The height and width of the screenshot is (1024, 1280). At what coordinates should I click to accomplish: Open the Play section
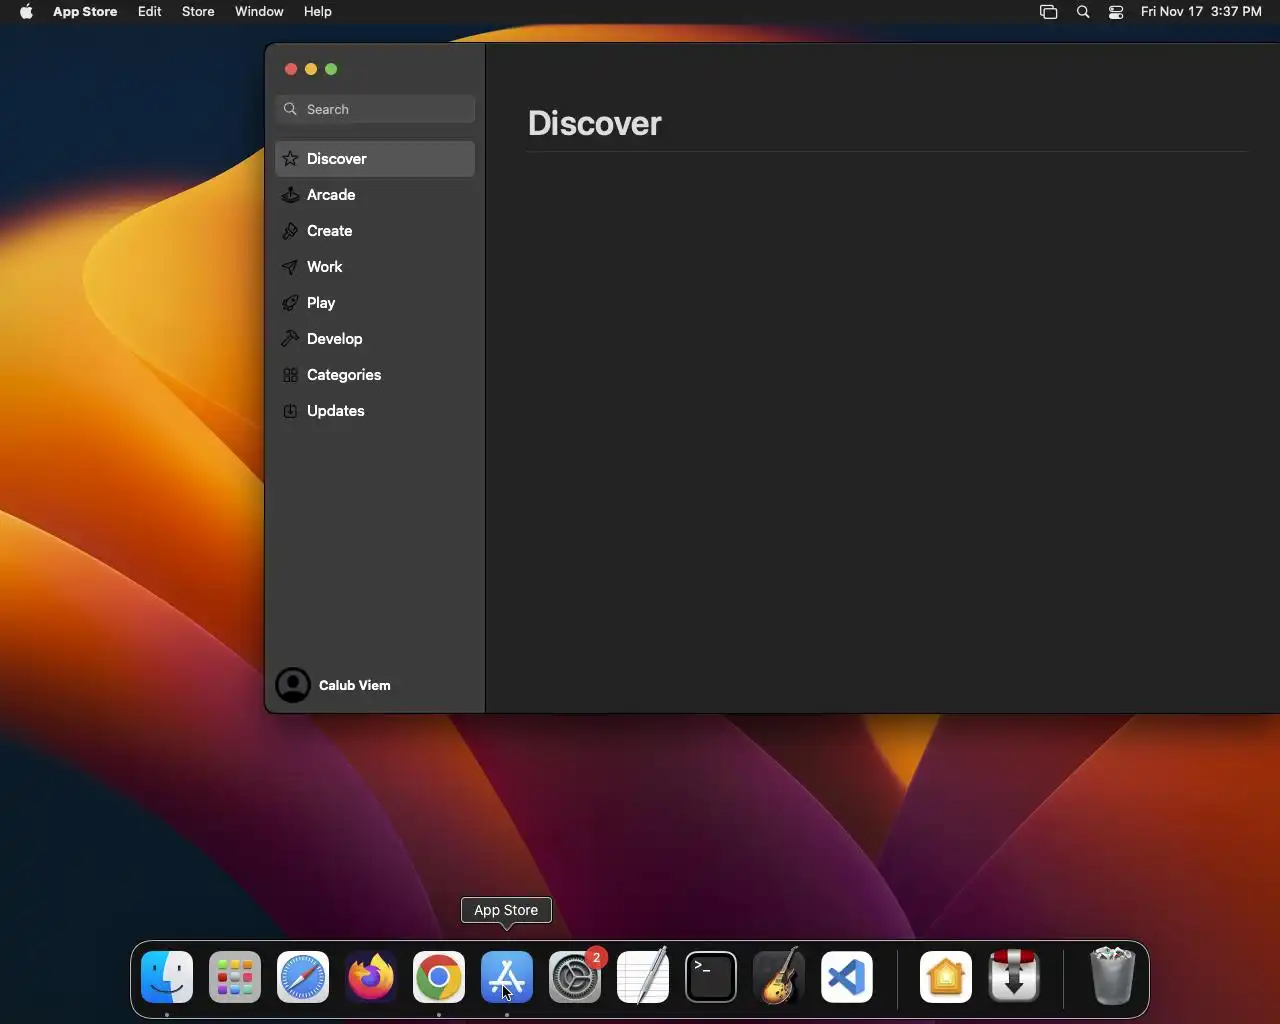click(375, 303)
